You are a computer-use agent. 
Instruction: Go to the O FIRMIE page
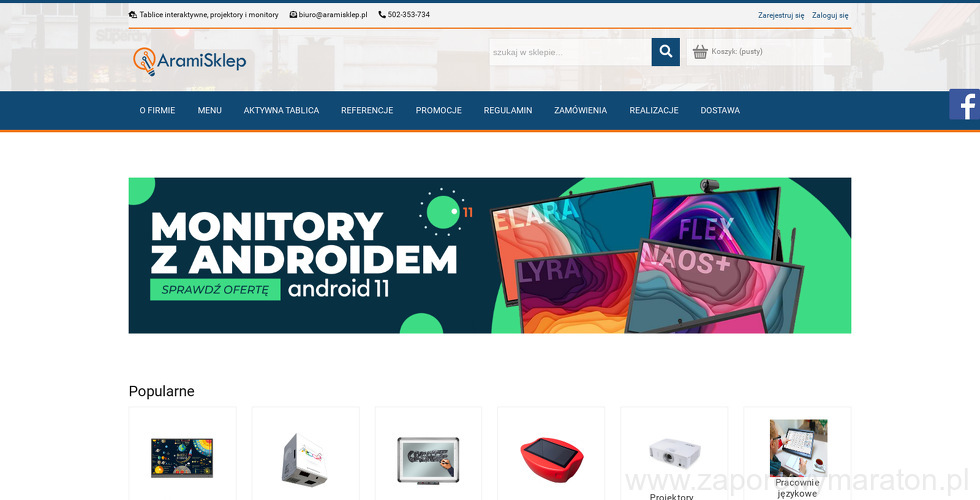pyautogui.click(x=157, y=111)
